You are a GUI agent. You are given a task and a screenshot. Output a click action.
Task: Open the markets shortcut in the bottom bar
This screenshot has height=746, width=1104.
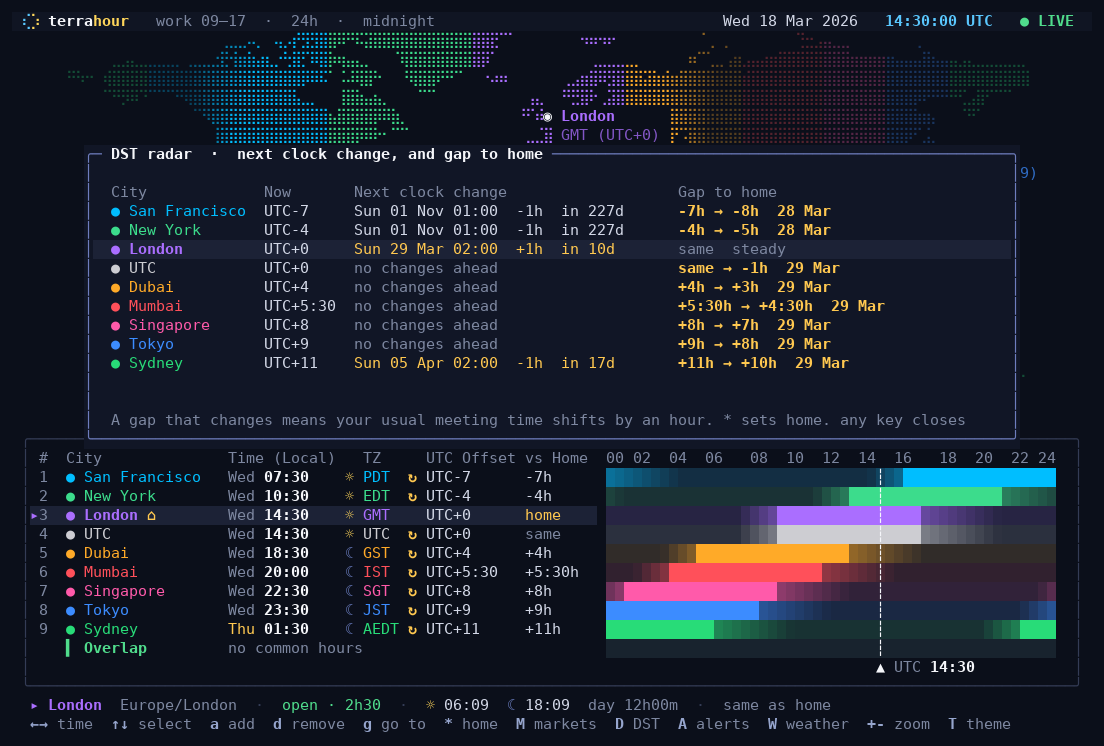point(556,724)
